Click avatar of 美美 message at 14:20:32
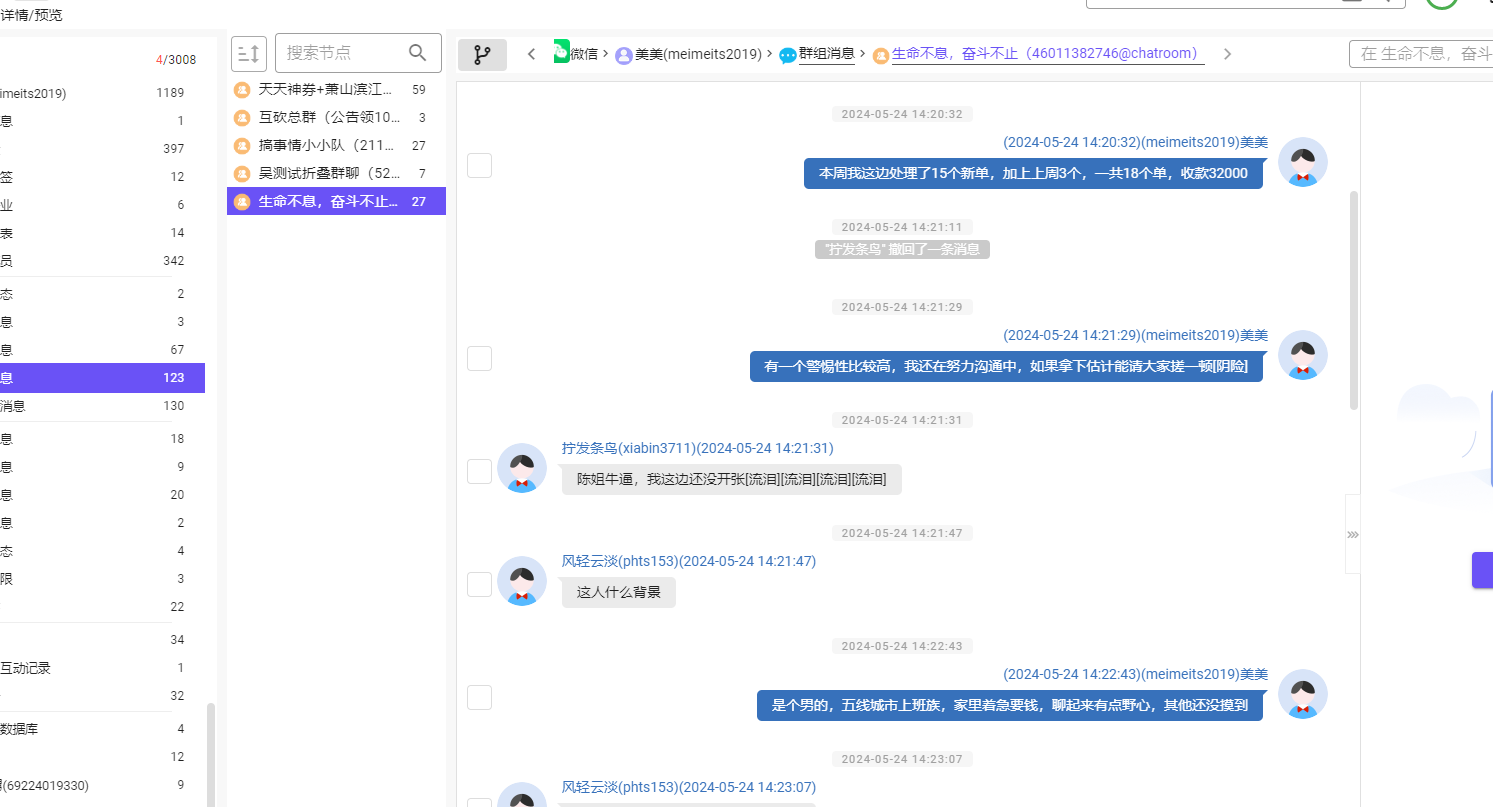1493x807 pixels. point(1303,162)
